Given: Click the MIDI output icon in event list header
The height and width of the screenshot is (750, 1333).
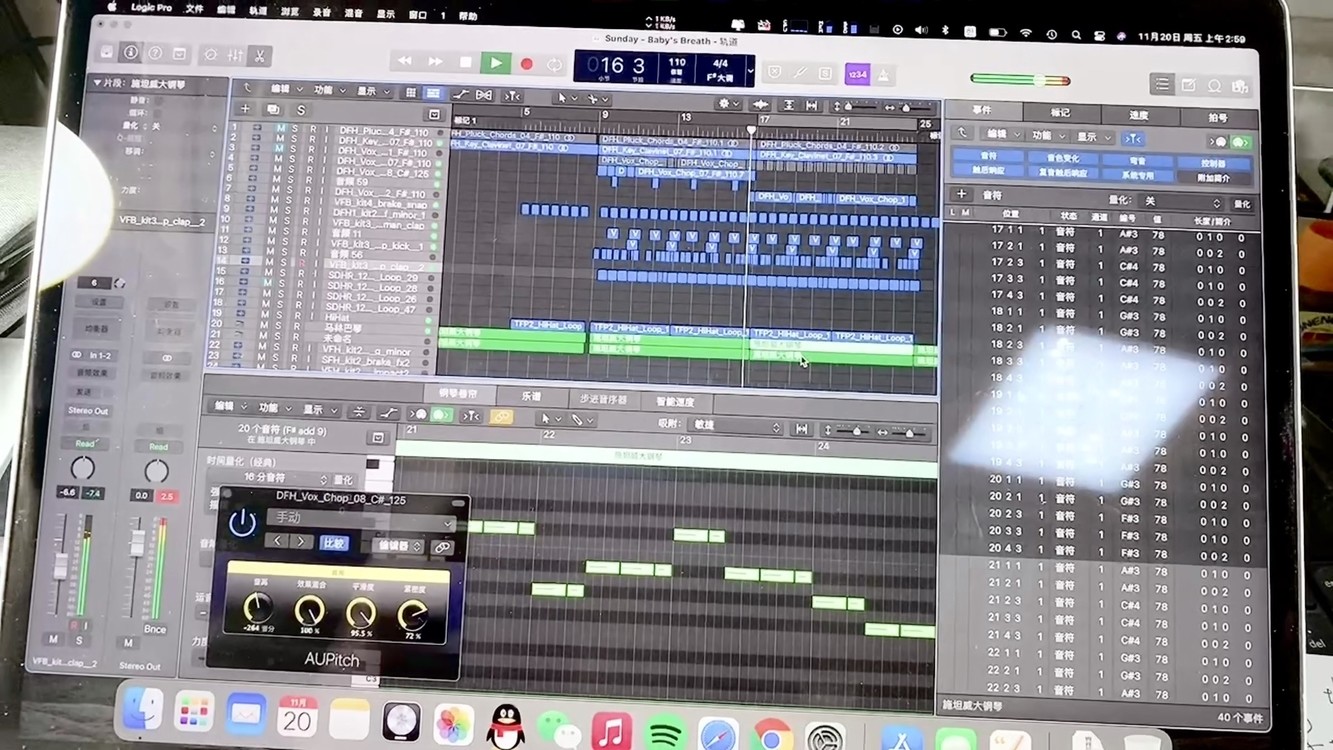Looking at the screenshot, I should pyautogui.click(x=1240, y=142).
